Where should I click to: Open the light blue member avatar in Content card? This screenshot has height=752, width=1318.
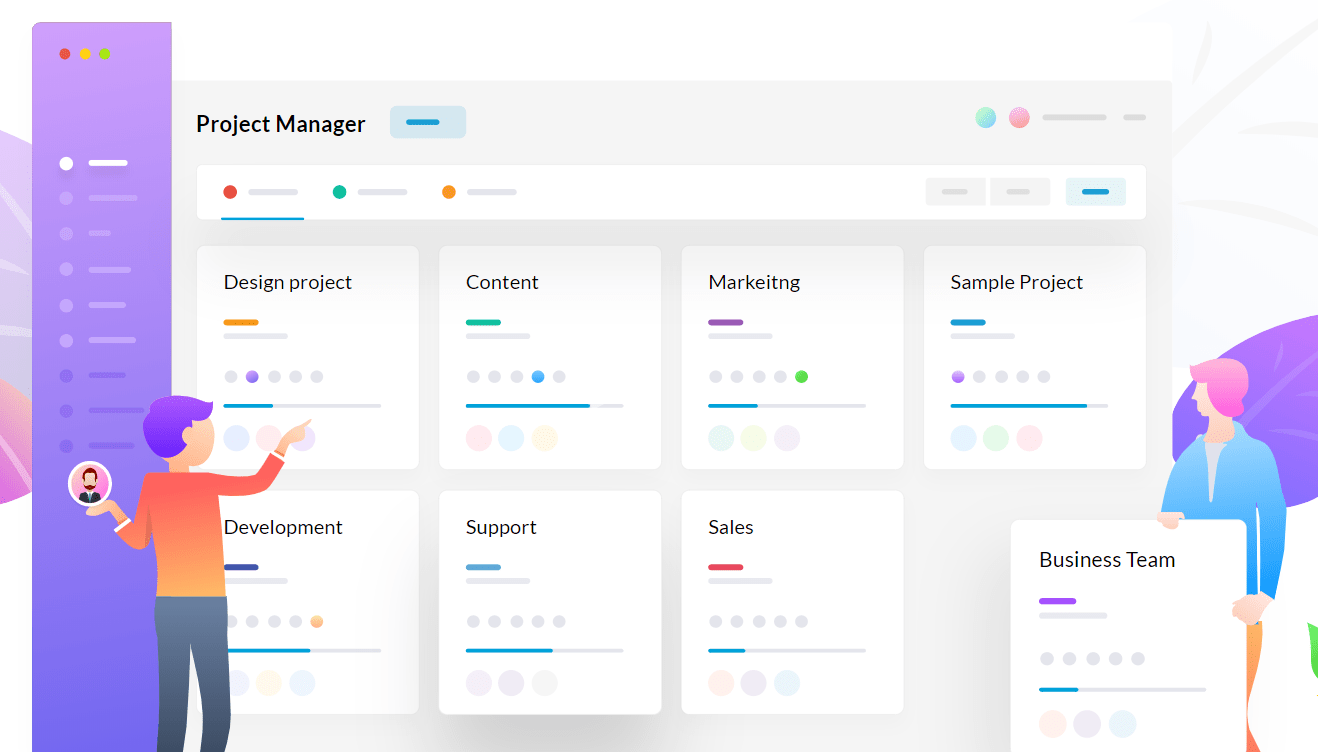coord(511,438)
